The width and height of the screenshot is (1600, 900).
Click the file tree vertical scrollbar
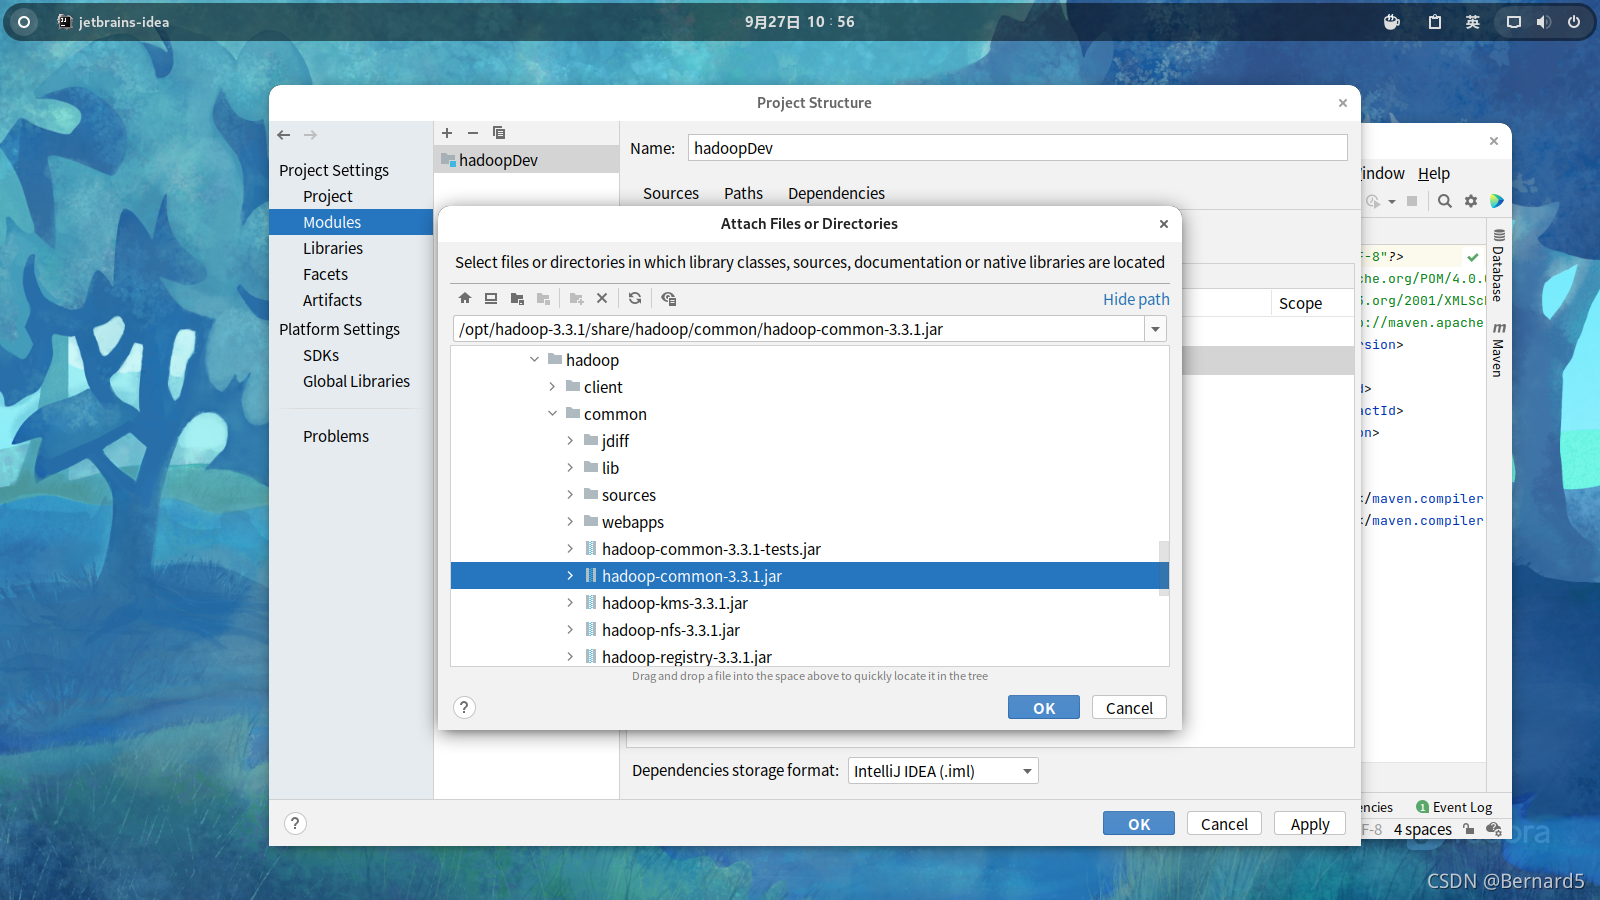pyautogui.click(x=1164, y=568)
